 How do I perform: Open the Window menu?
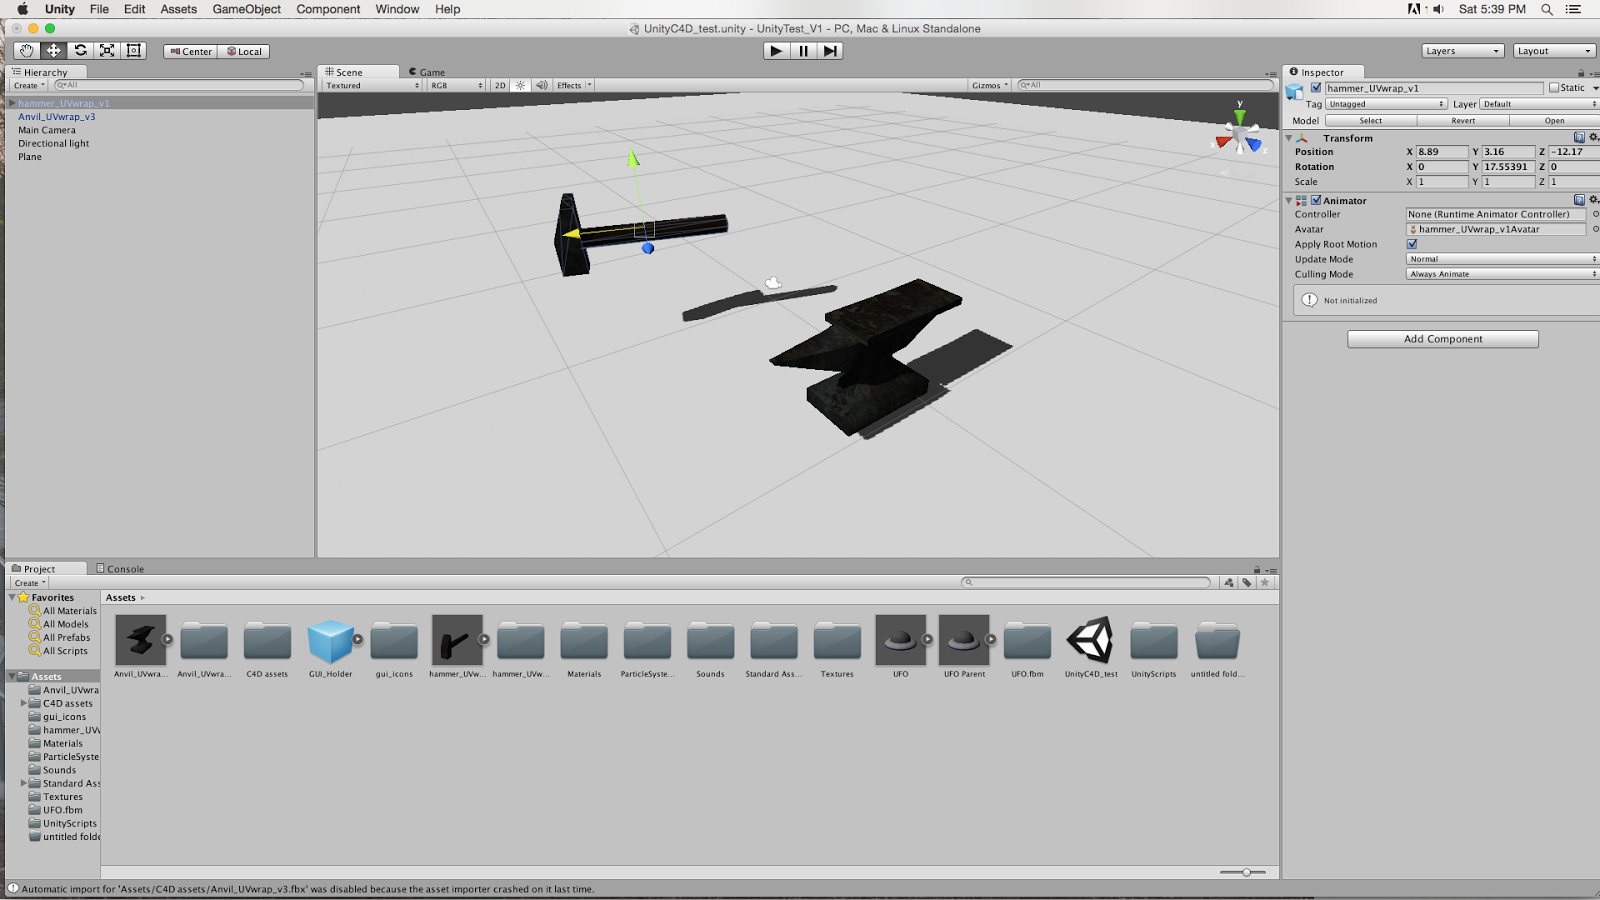click(x=397, y=10)
